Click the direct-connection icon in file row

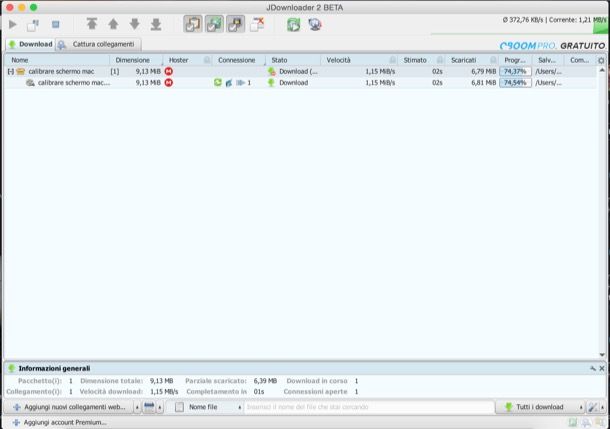pyautogui.click(x=229, y=83)
